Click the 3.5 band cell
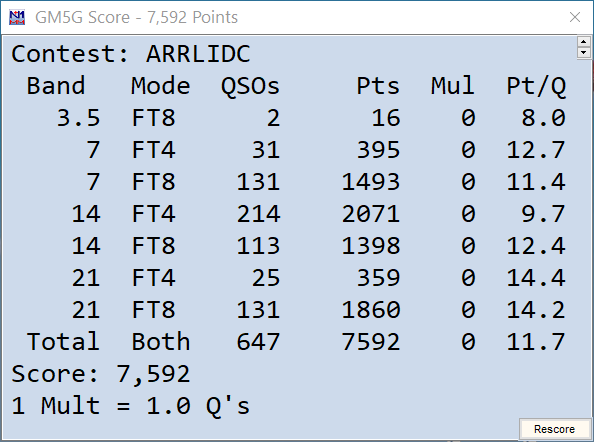The width and height of the screenshot is (594, 442). [x=78, y=118]
